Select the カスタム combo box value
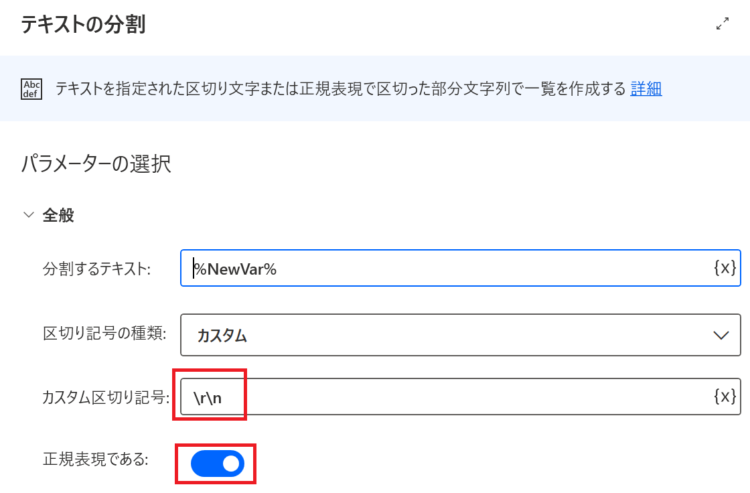The width and height of the screenshot is (750, 493). pos(461,335)
